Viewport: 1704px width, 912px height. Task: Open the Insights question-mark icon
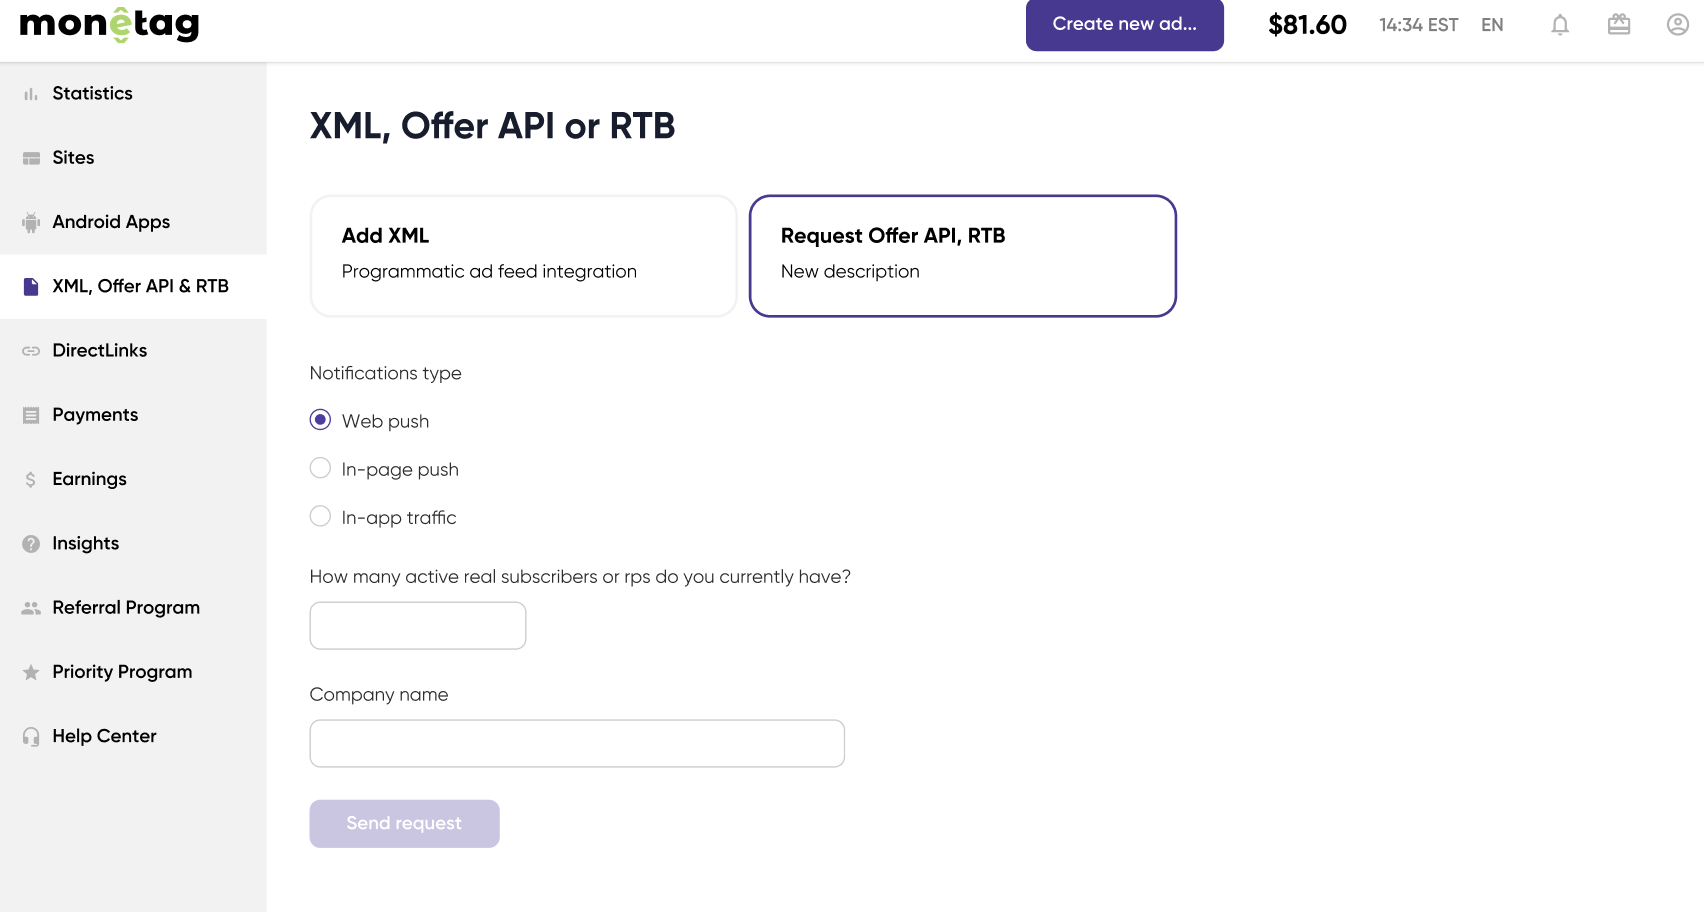[31, 543]
